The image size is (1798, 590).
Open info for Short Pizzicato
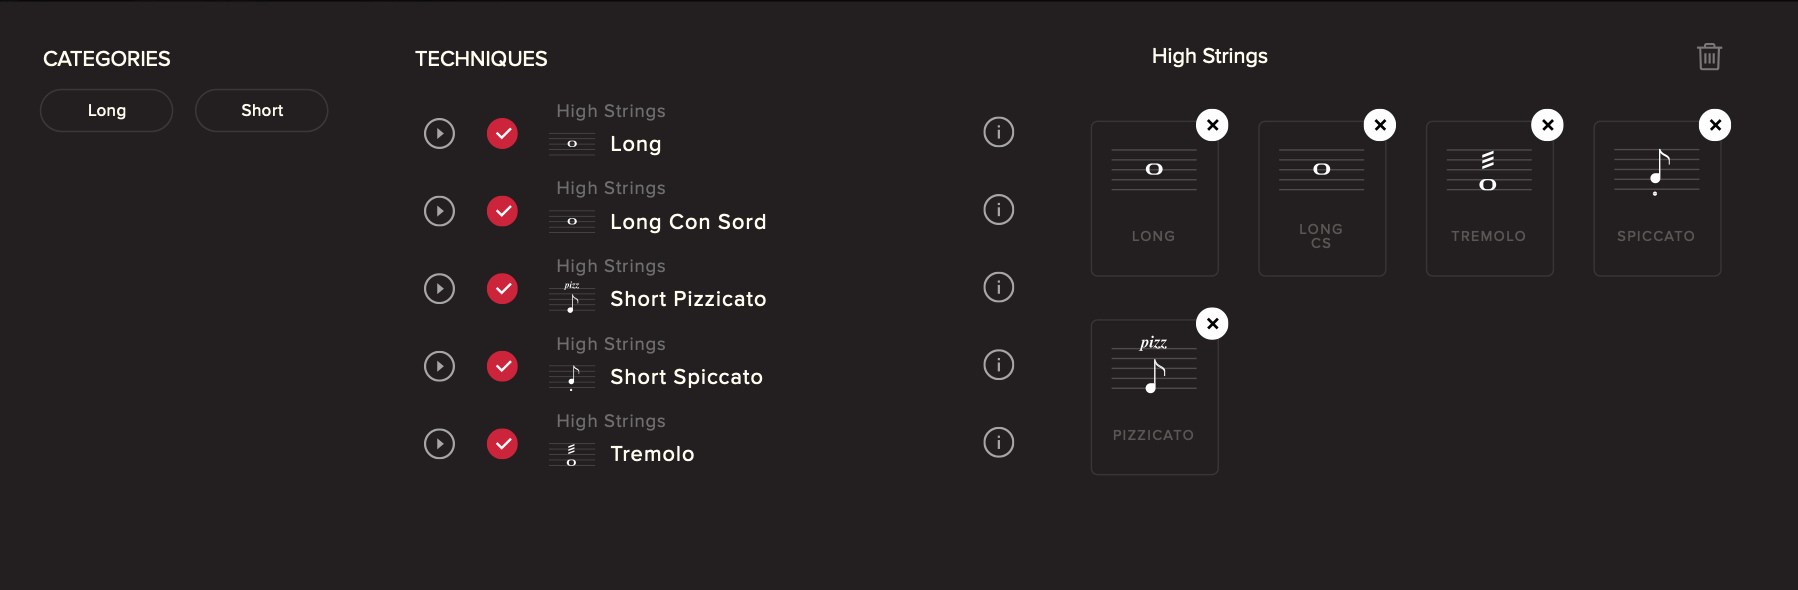998,288
